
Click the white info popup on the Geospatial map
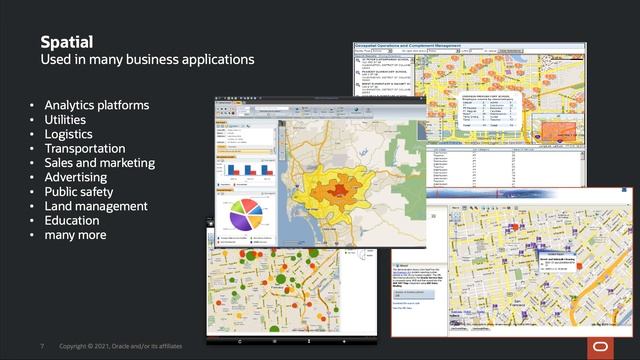[x=490, y=111]
